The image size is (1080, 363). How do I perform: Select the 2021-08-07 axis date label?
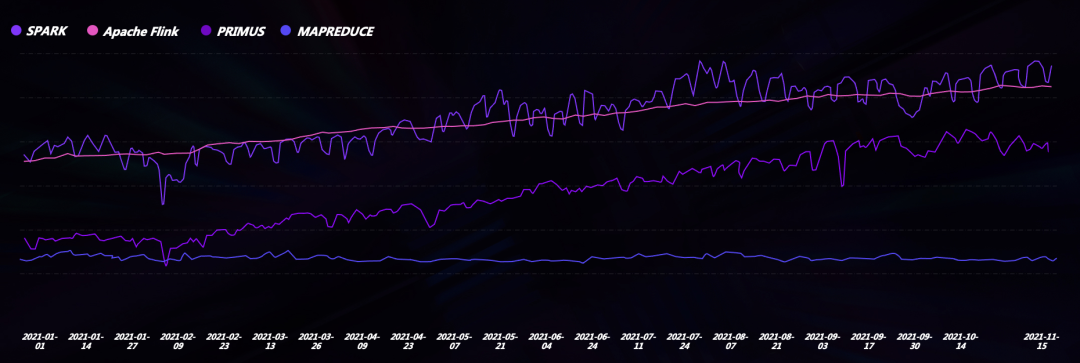[731, 342]
